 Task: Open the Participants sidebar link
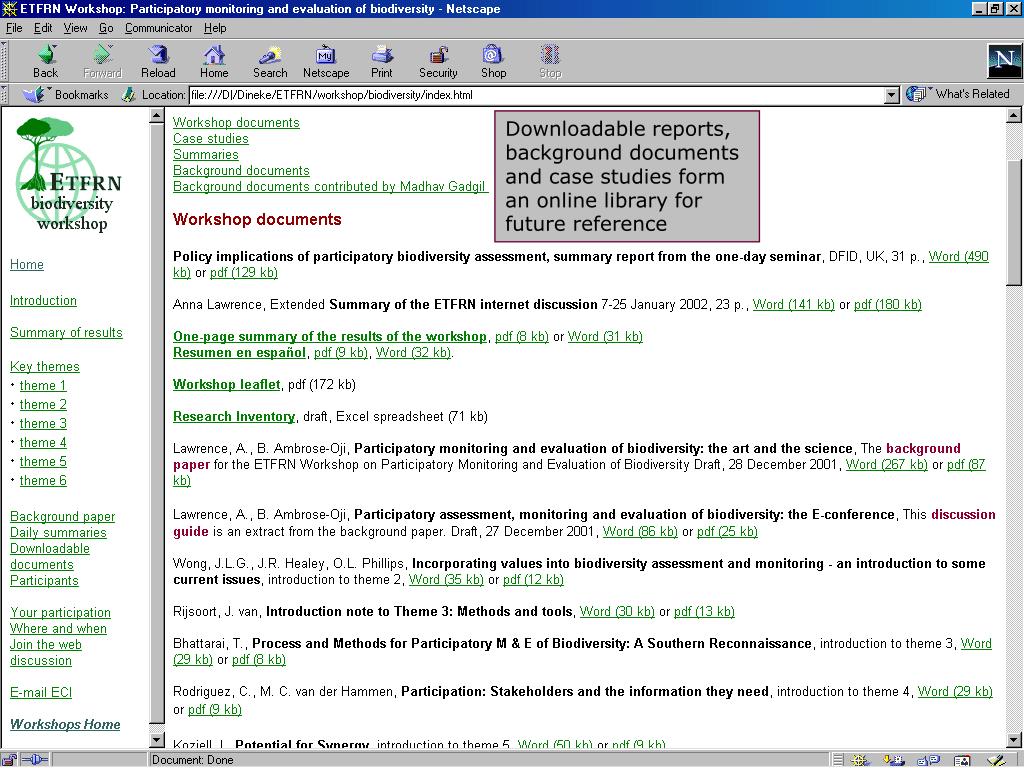(44, 581)
